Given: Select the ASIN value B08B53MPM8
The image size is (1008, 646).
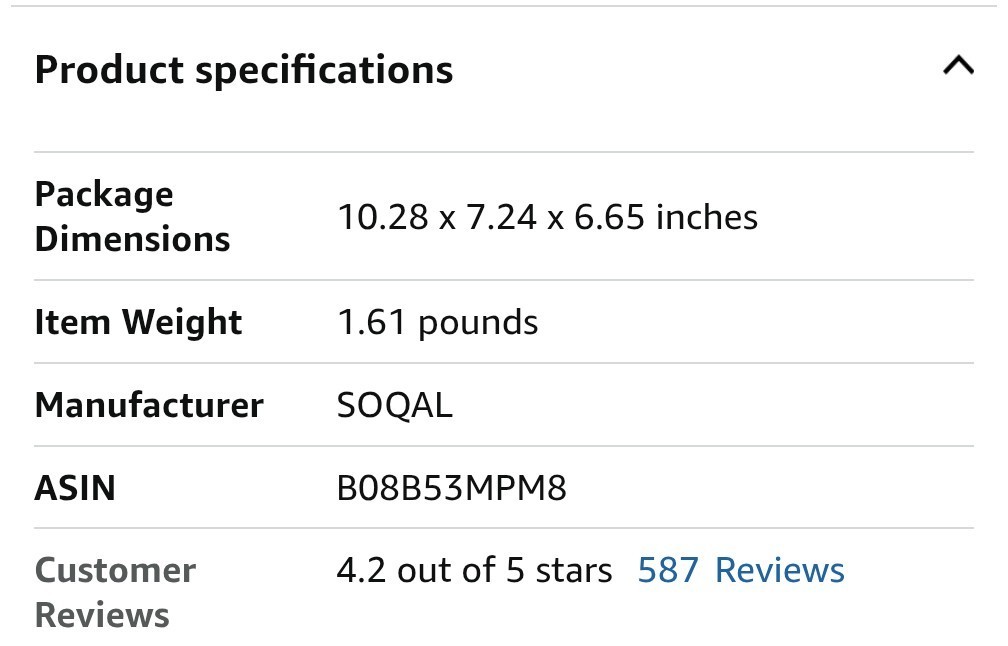Looking at the screenshot, I should [x=451, y=487].
